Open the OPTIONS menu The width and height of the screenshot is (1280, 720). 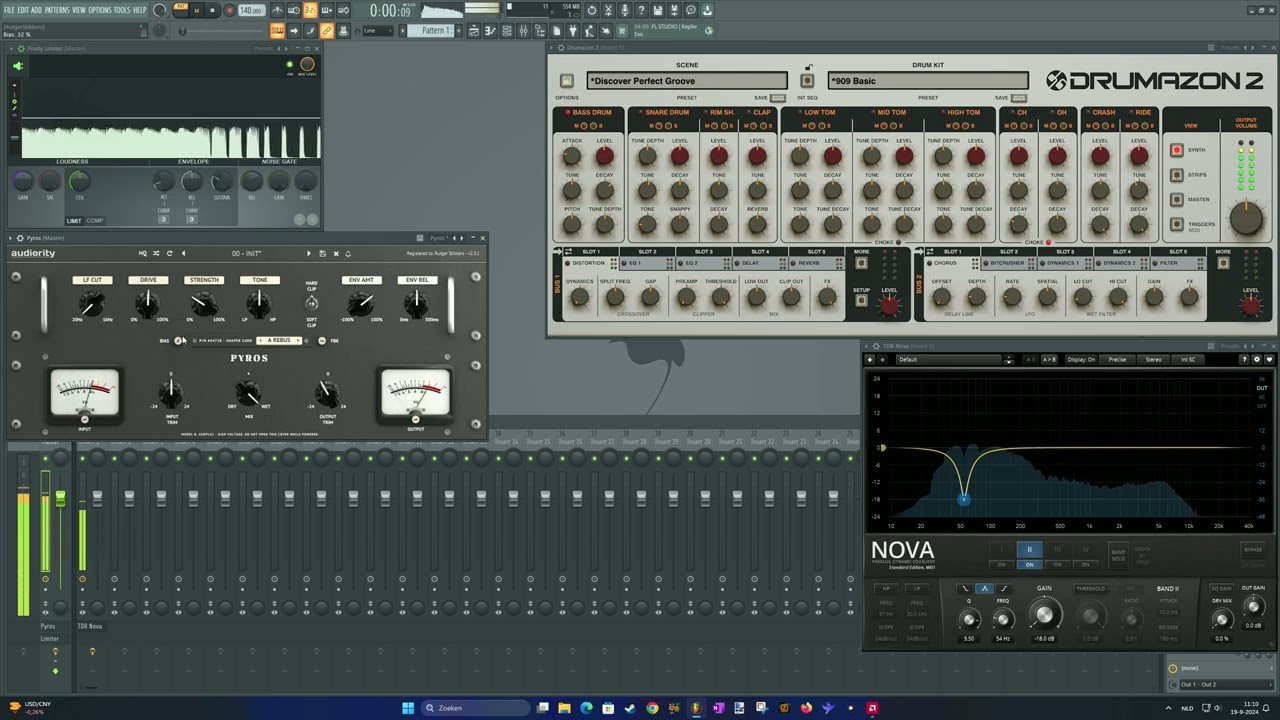coord(100,10)
